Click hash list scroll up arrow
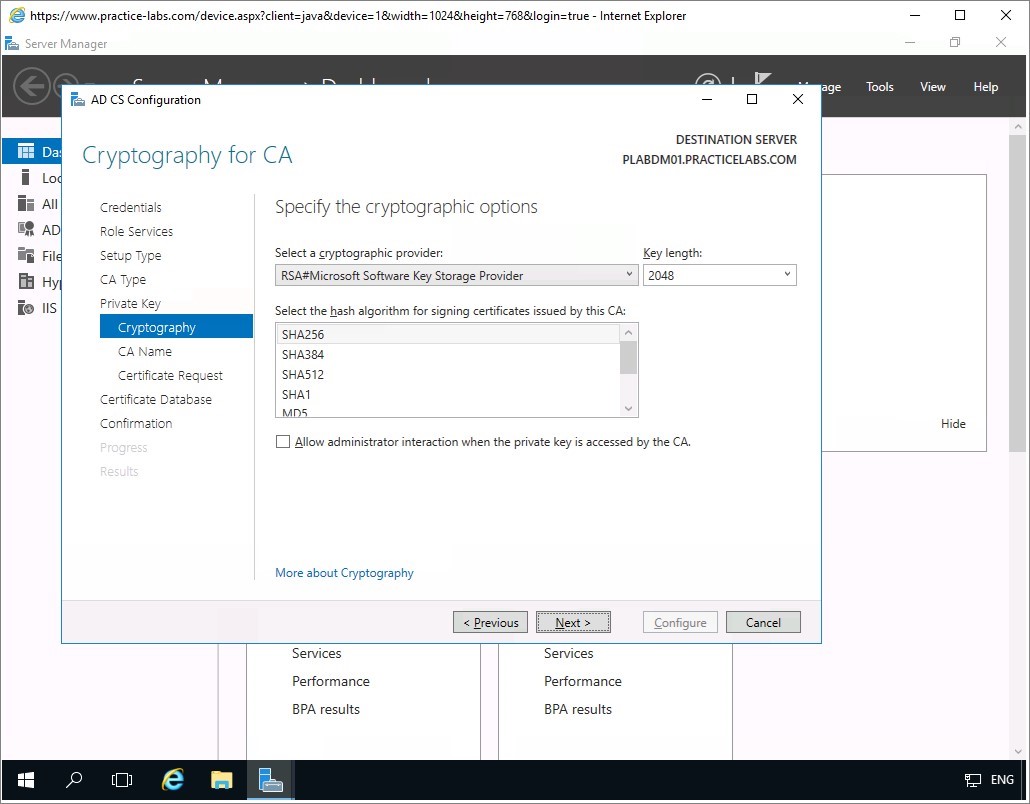Viewport: 1030px width, 804px height. pos(628,332)
